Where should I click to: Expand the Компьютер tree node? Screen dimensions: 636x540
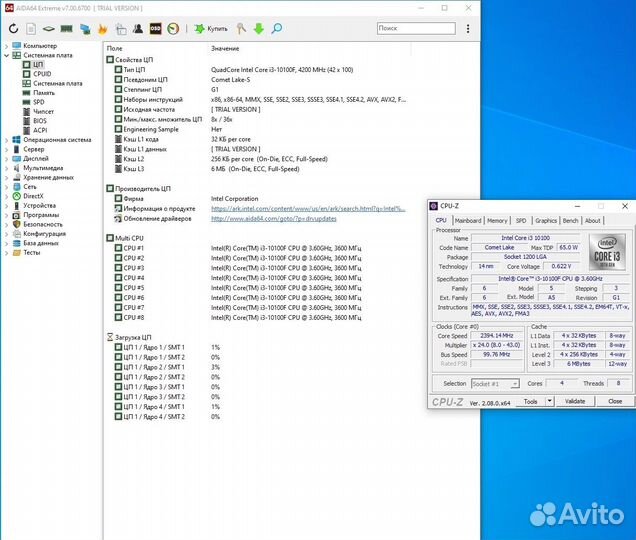tap(6, 46)
